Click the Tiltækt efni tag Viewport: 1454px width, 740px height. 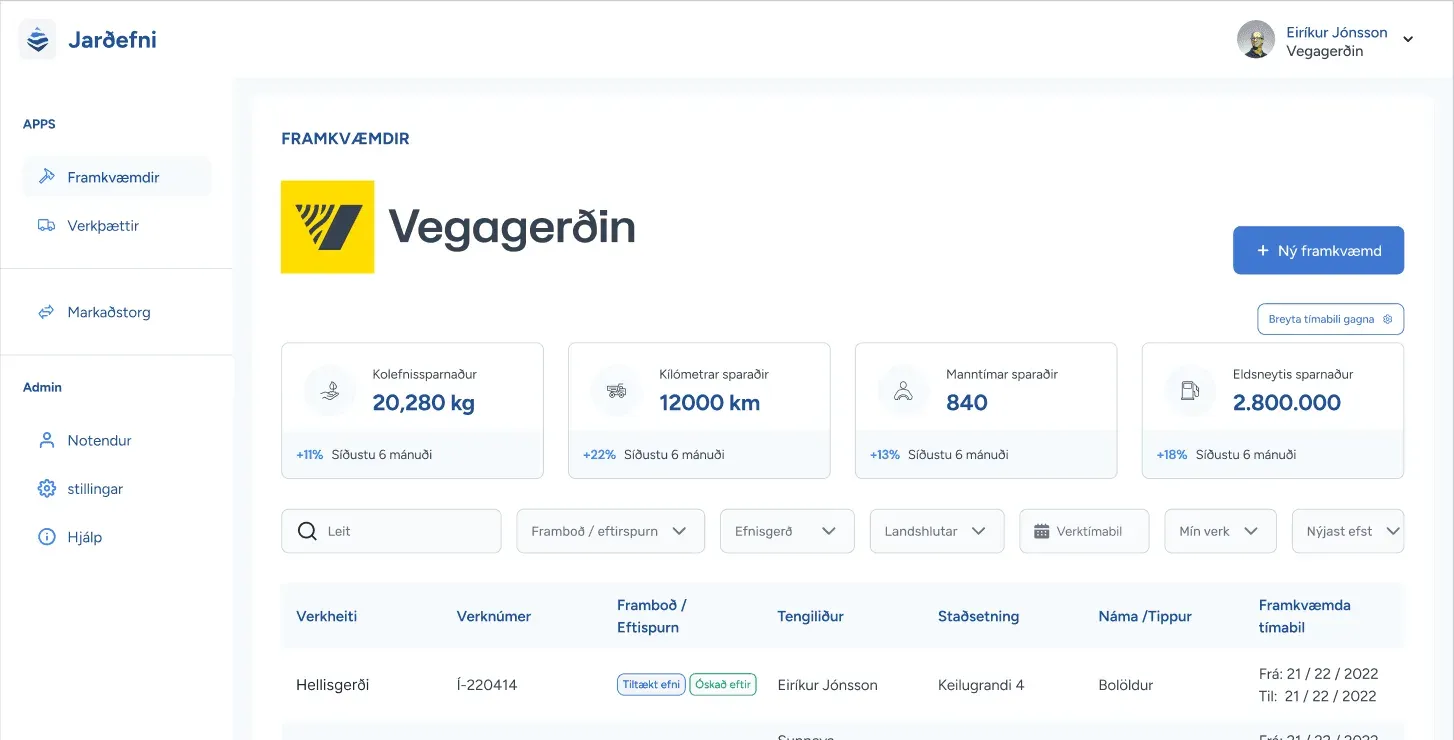pos(651,685)
